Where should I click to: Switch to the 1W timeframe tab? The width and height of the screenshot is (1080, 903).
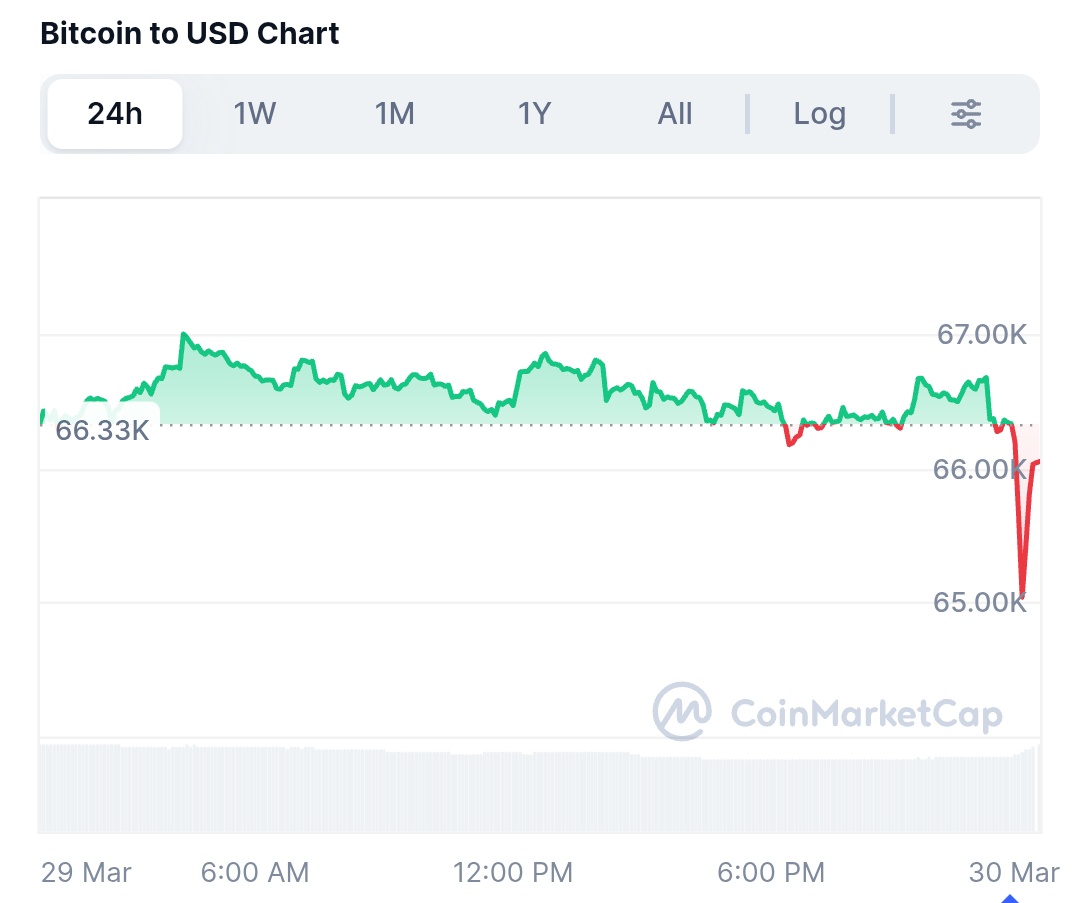tap(254, 114)
